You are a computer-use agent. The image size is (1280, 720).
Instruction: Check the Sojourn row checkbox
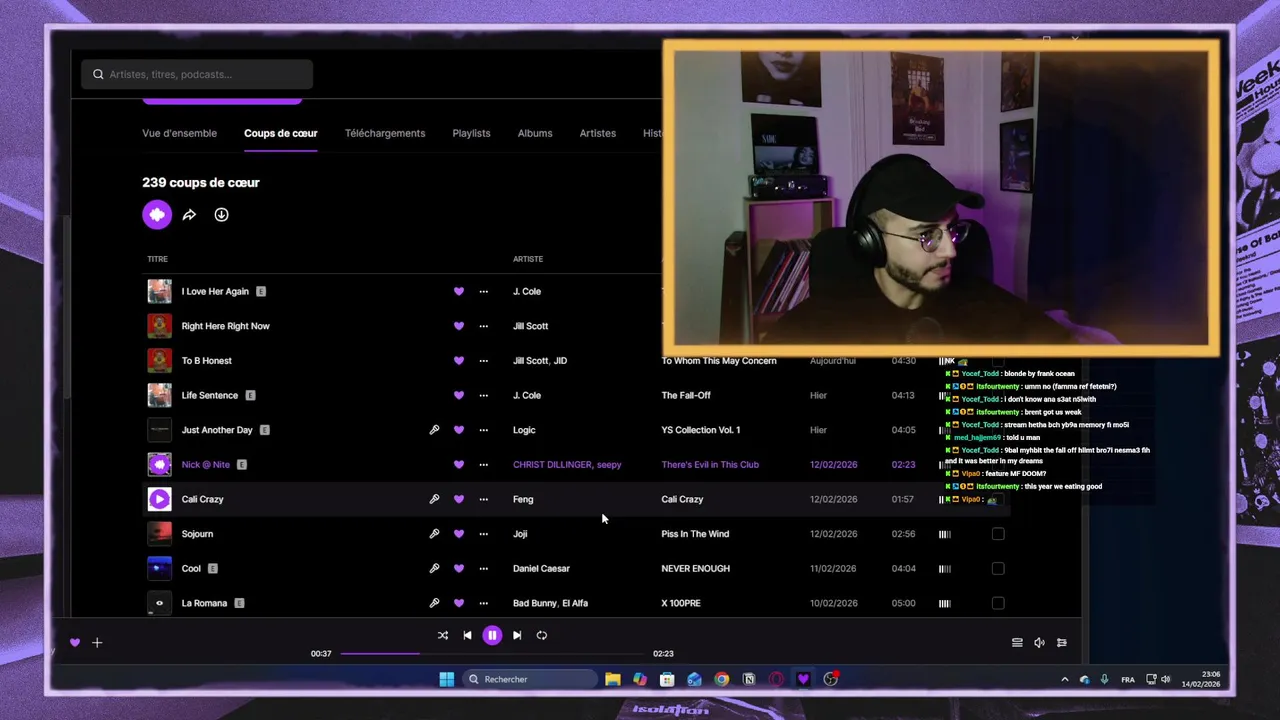point(998,534)
